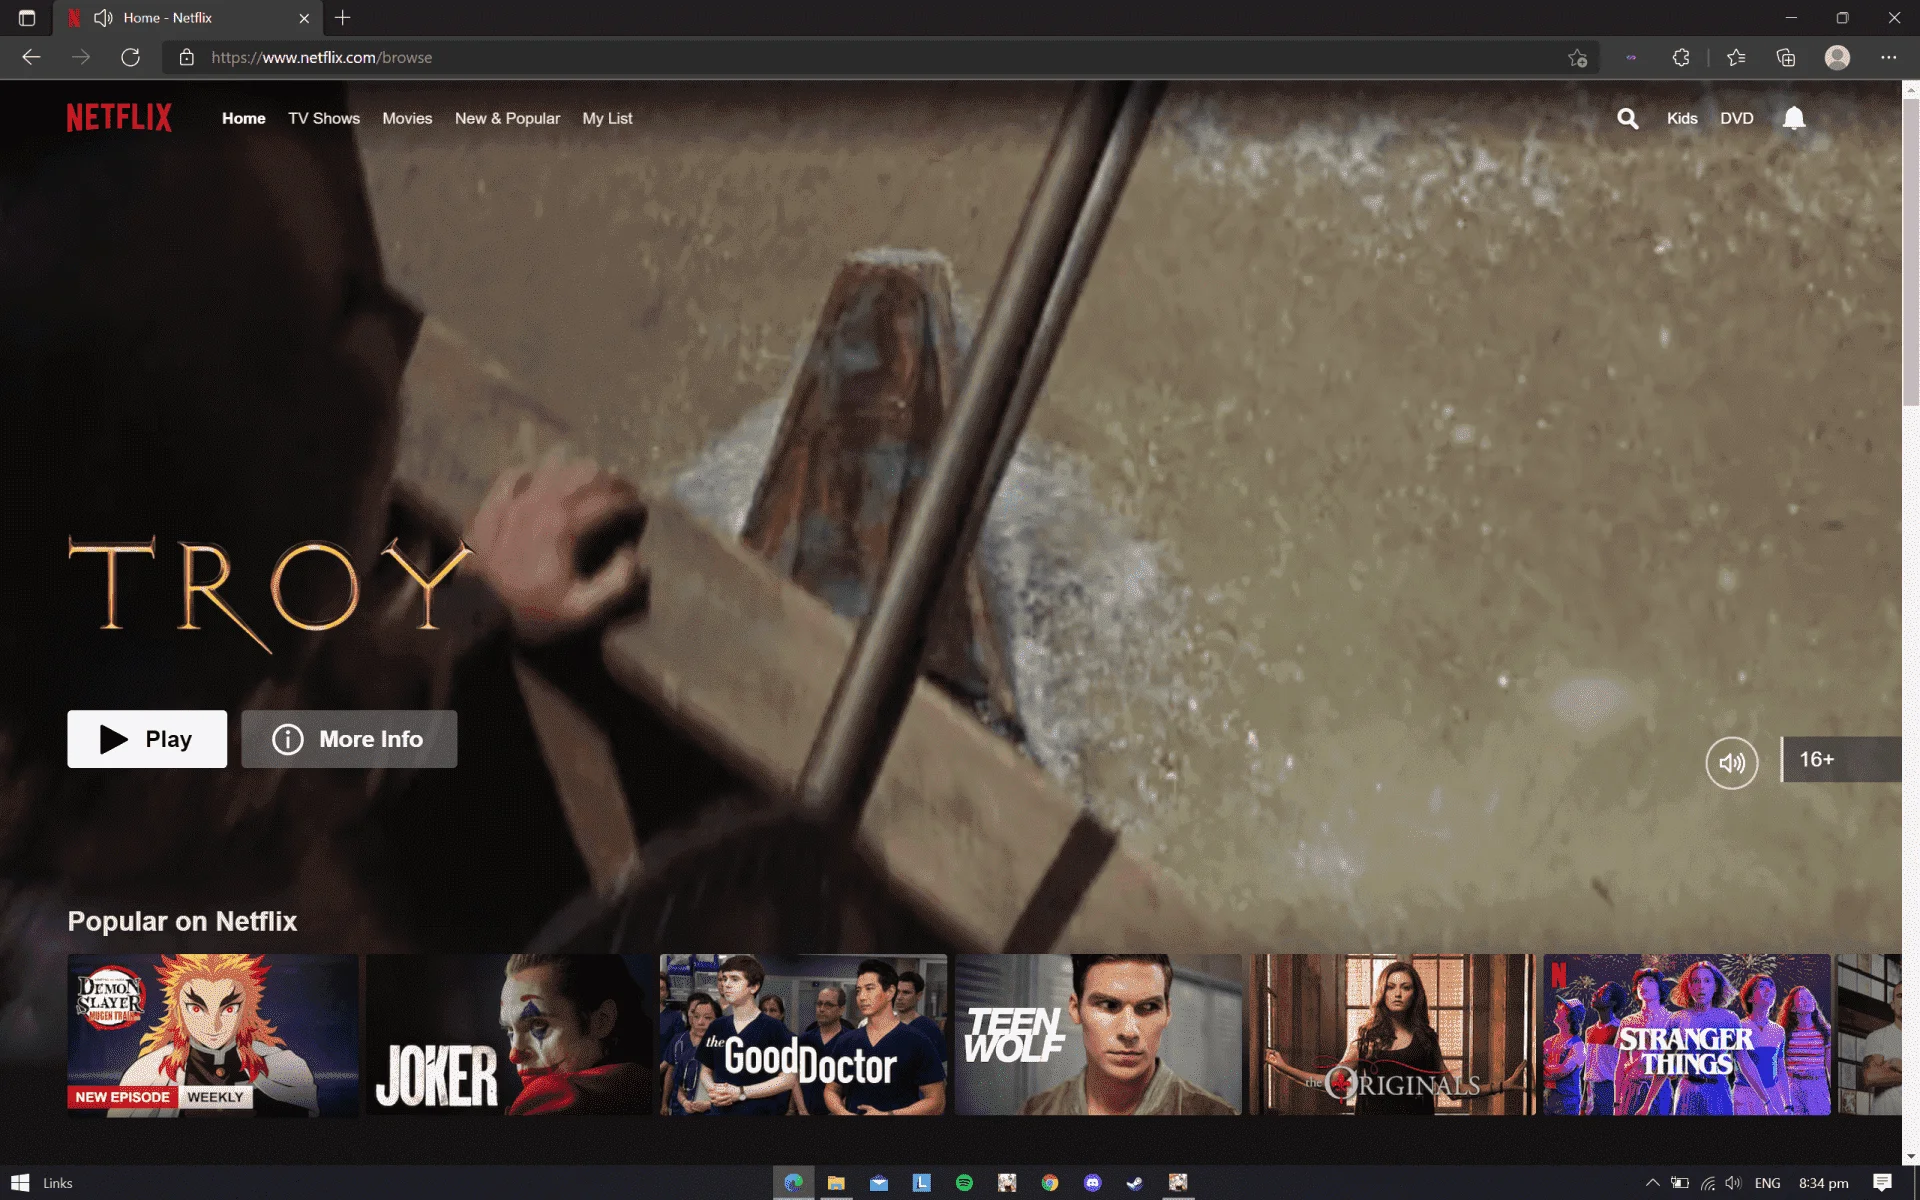Click the Netflix logo

pyautogui.click(x=119, y=118)
